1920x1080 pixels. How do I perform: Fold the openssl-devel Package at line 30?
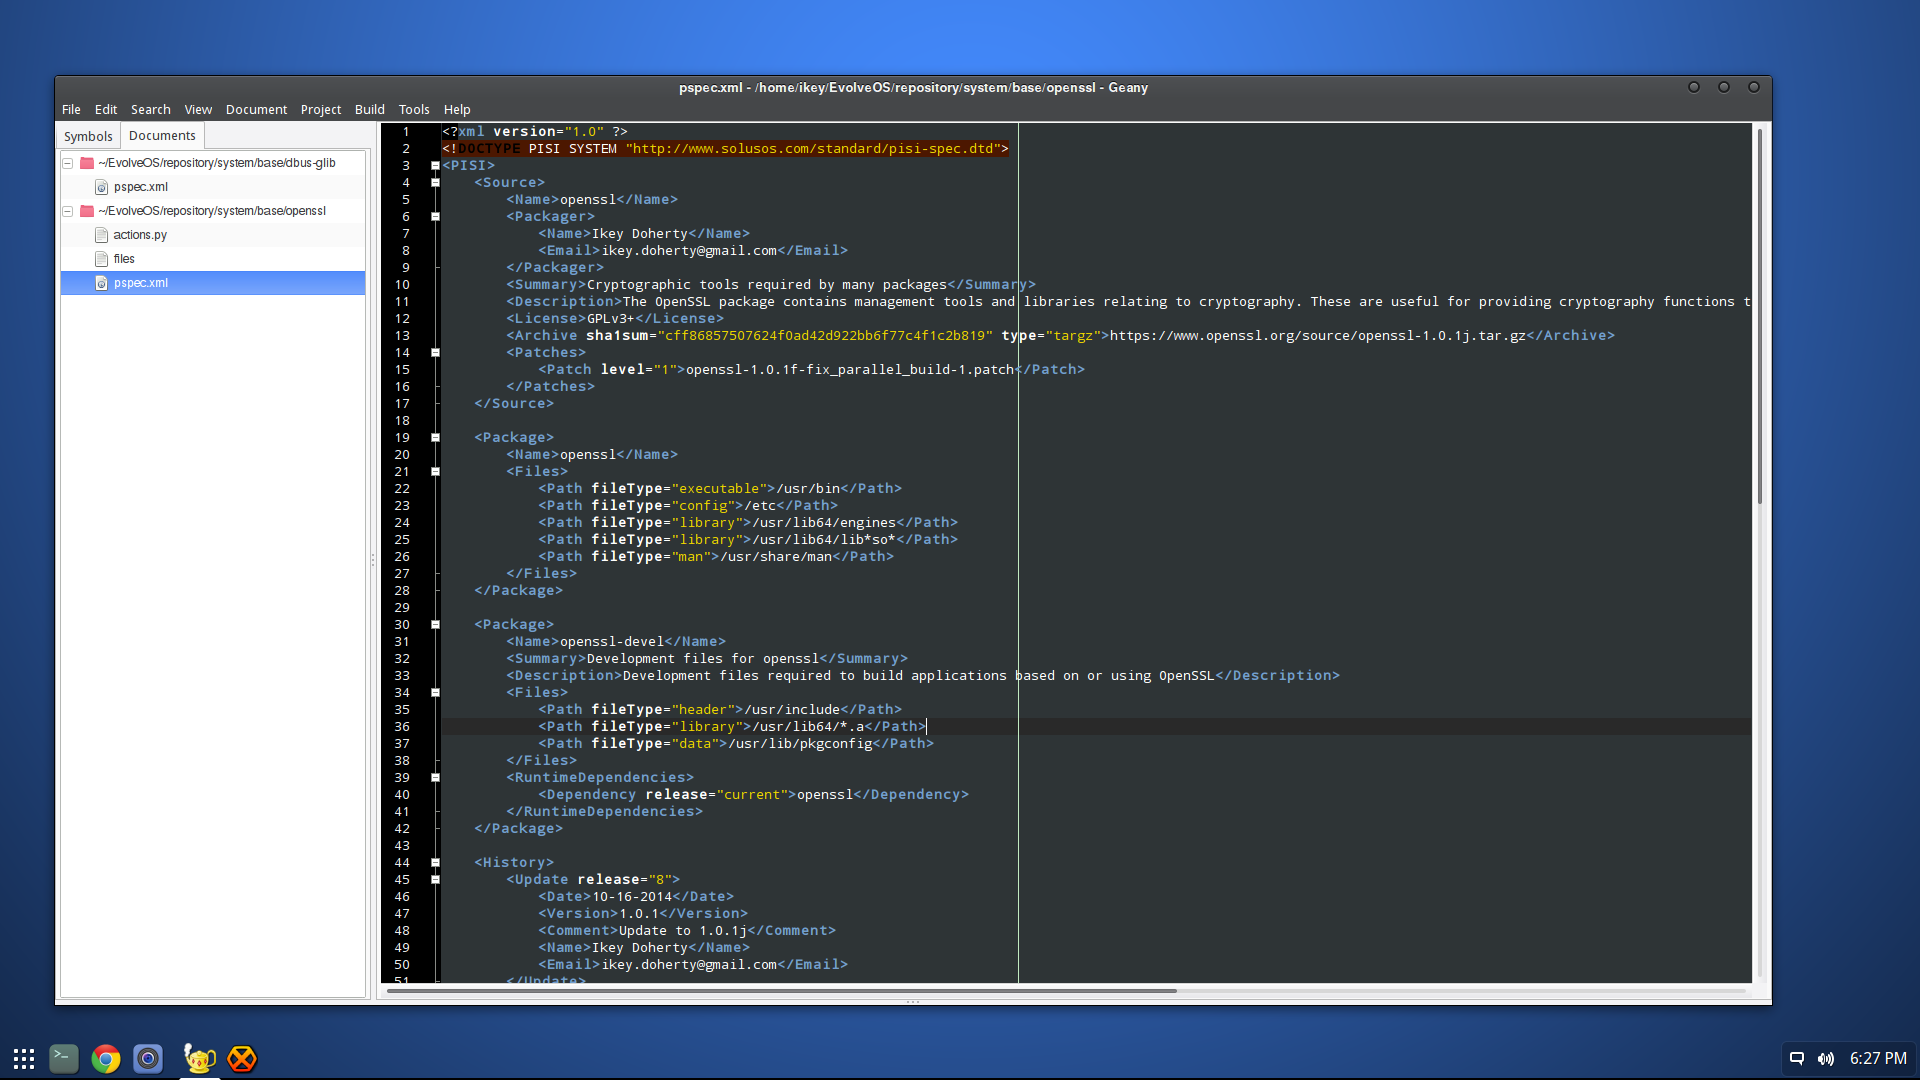click(435, 625)
